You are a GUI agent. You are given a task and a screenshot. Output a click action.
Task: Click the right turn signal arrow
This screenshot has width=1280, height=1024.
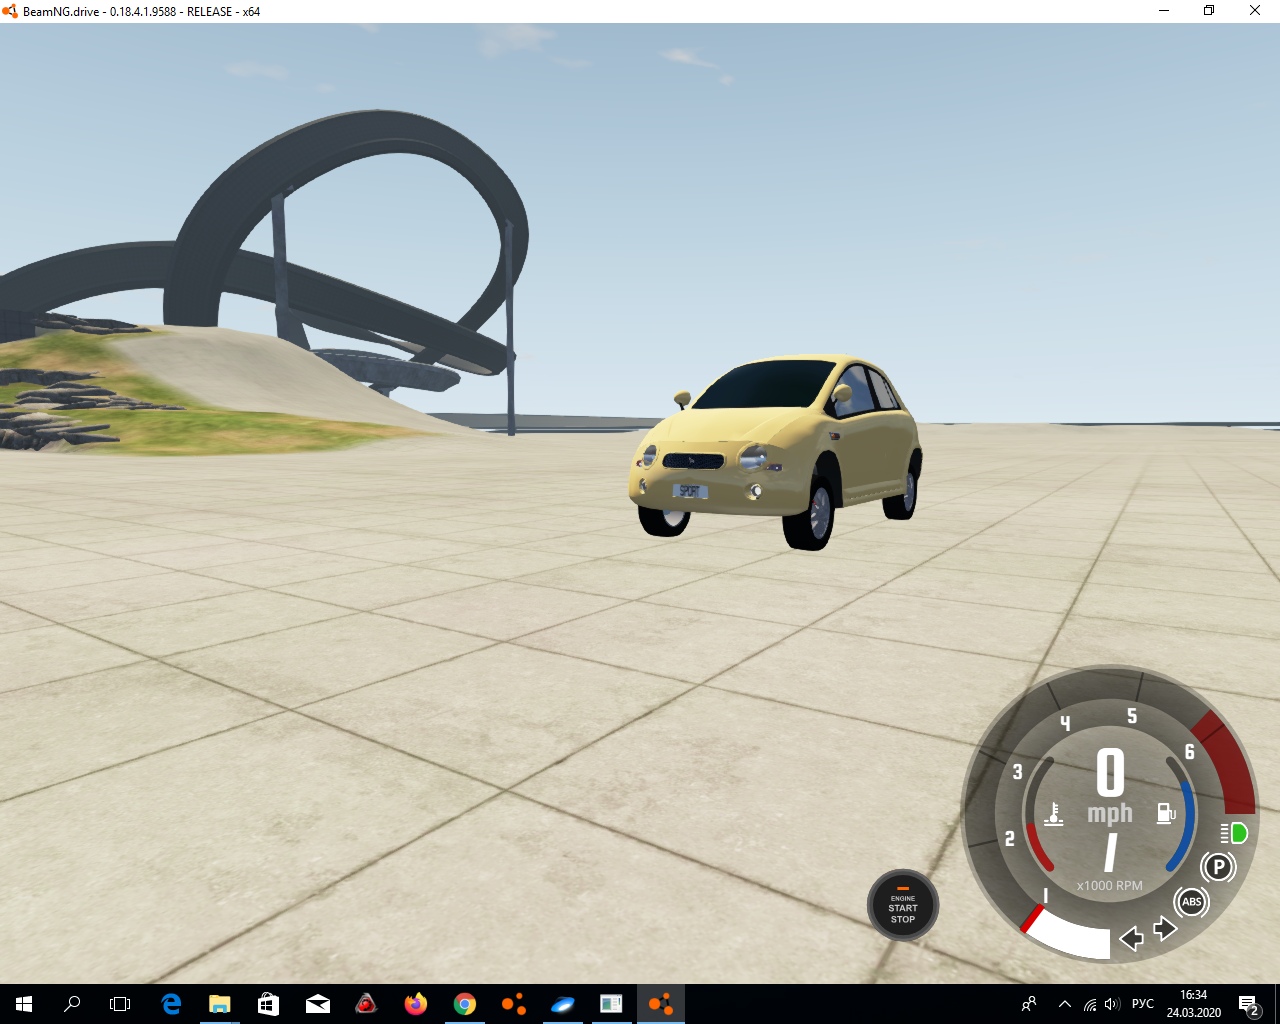tap(1165, 929)
